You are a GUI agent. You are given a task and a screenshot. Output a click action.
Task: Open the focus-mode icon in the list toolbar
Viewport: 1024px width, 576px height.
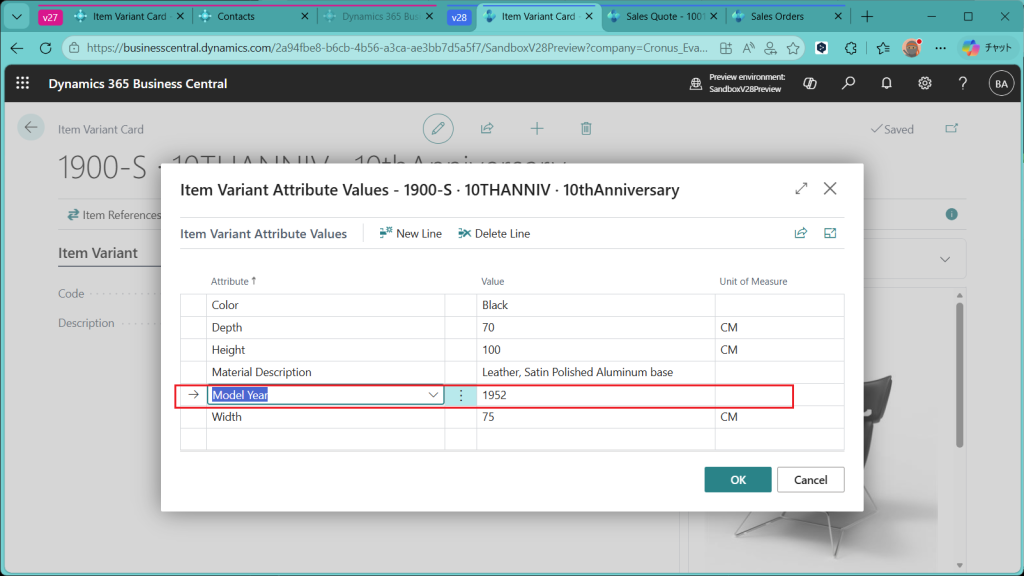(x=830, y=234)
